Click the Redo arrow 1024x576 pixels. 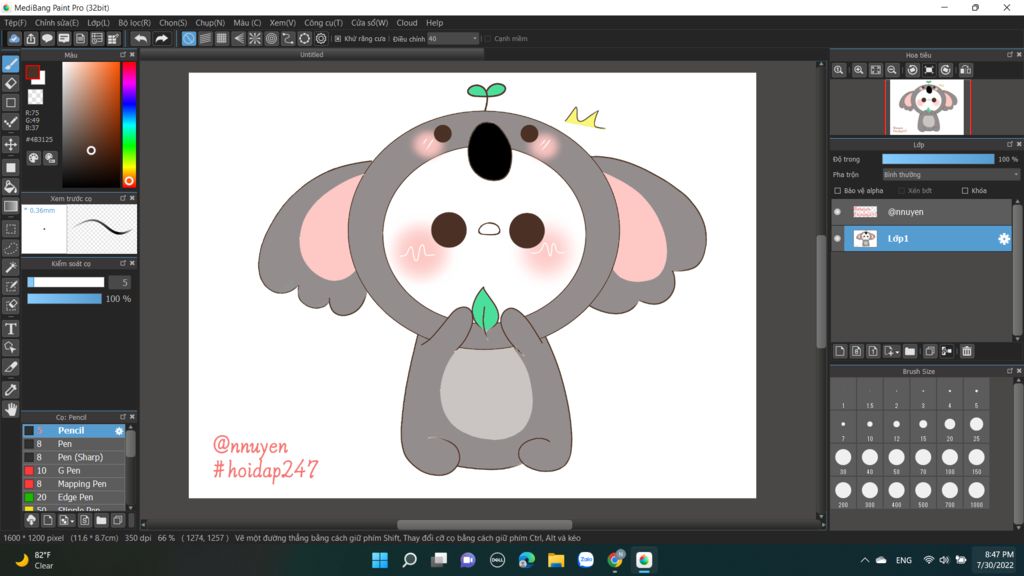point(161,39)
